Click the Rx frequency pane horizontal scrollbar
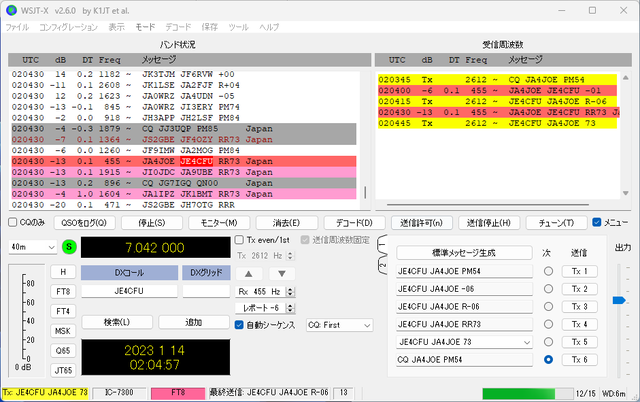Viewport: 640px width, 402px height. click(488, 204)
